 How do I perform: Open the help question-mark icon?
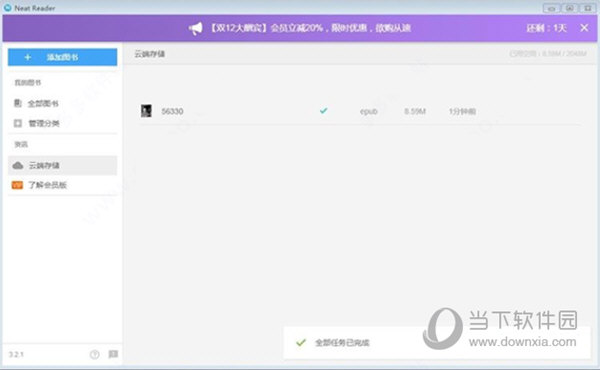[95, 355]
